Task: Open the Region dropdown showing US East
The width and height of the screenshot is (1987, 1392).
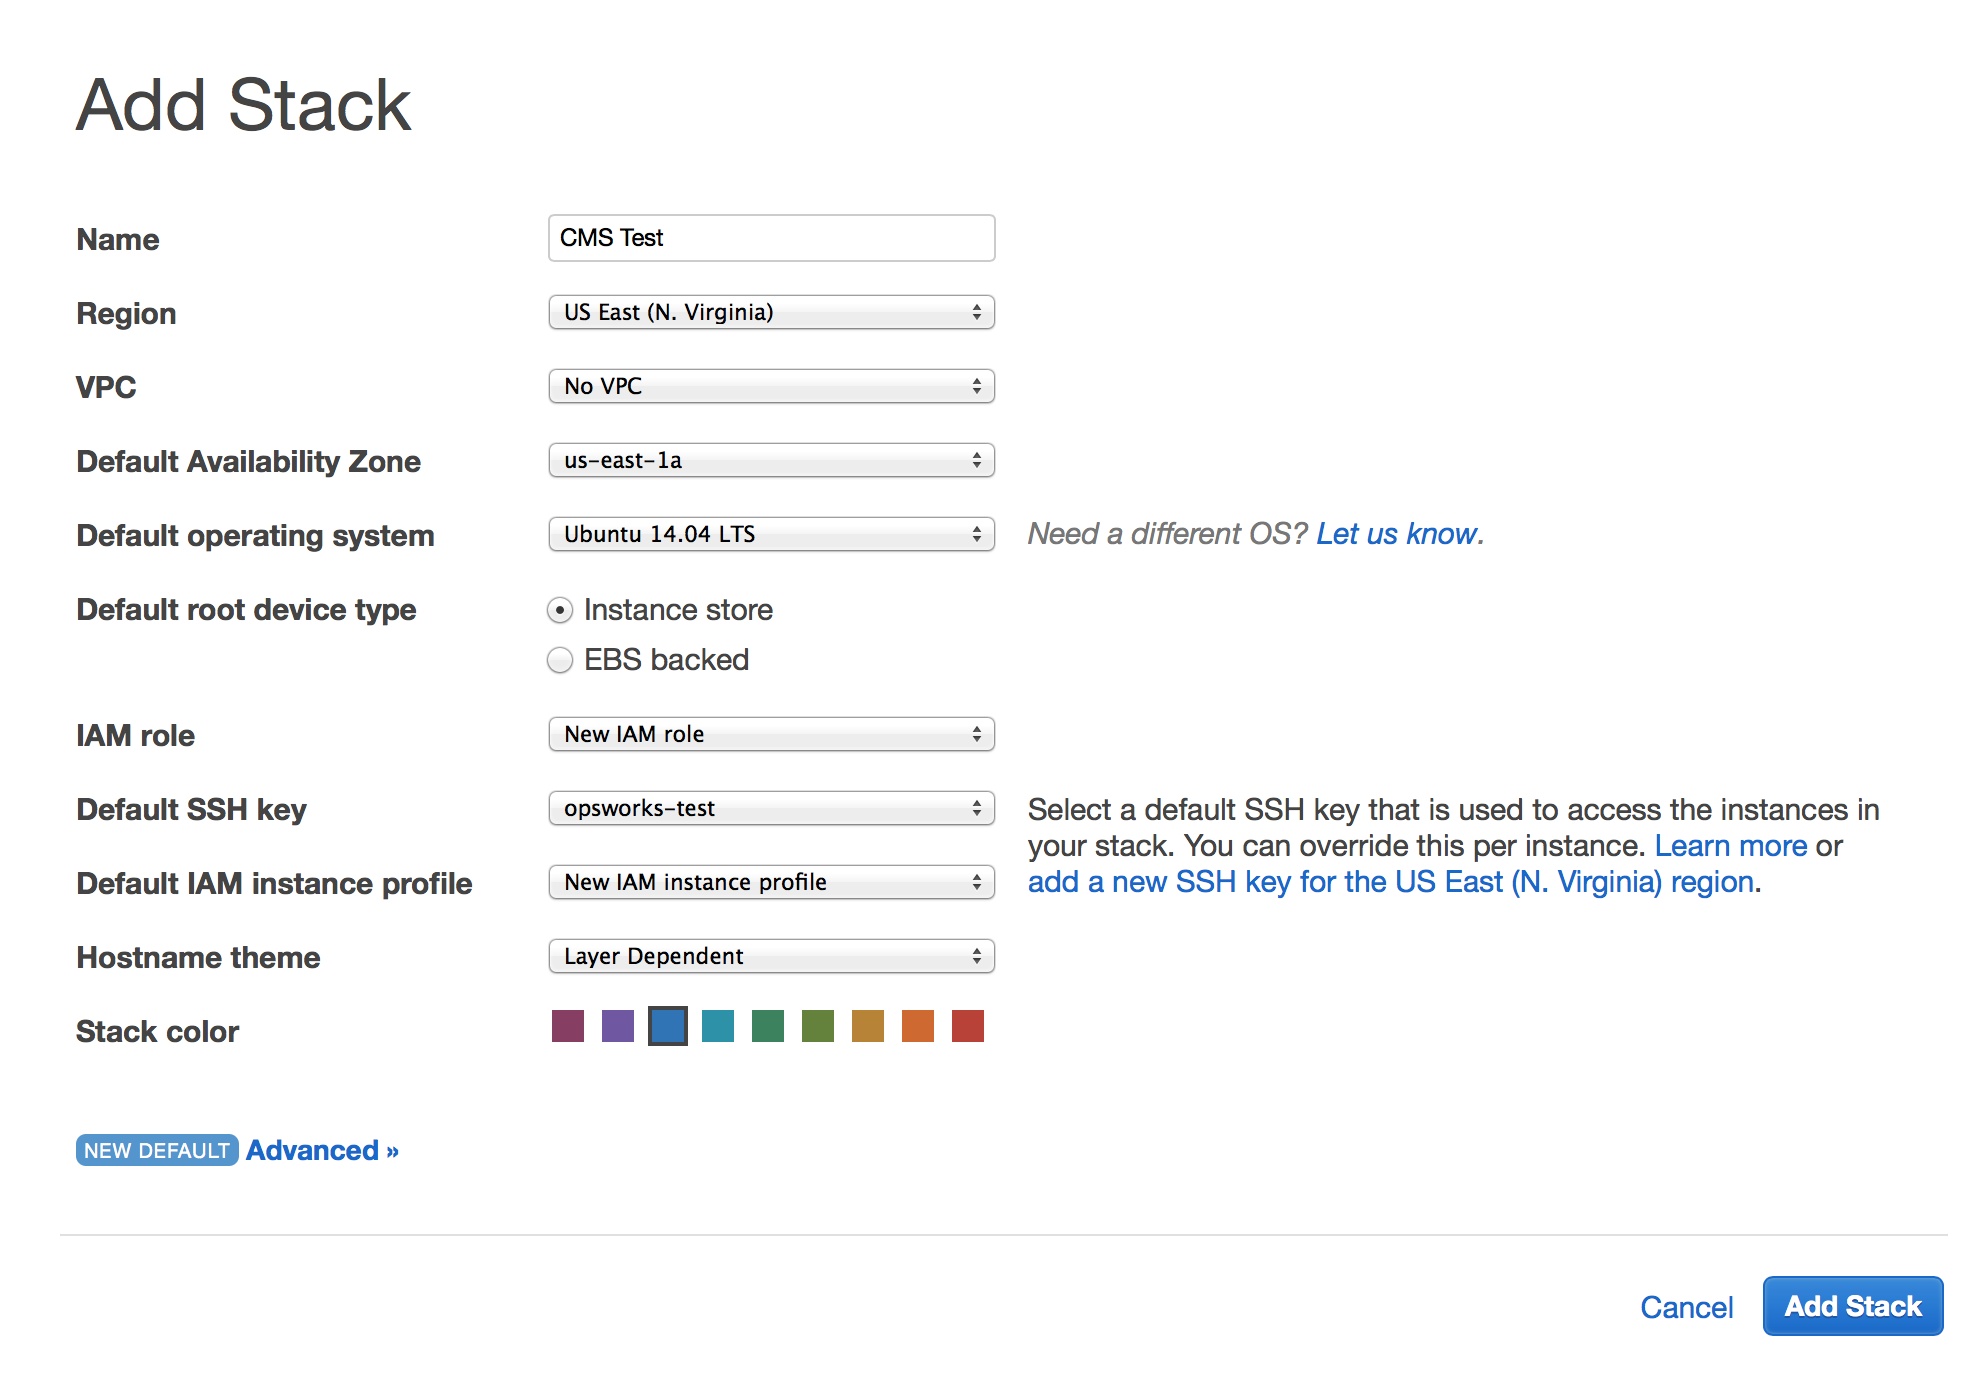Action: pos(771,312)
